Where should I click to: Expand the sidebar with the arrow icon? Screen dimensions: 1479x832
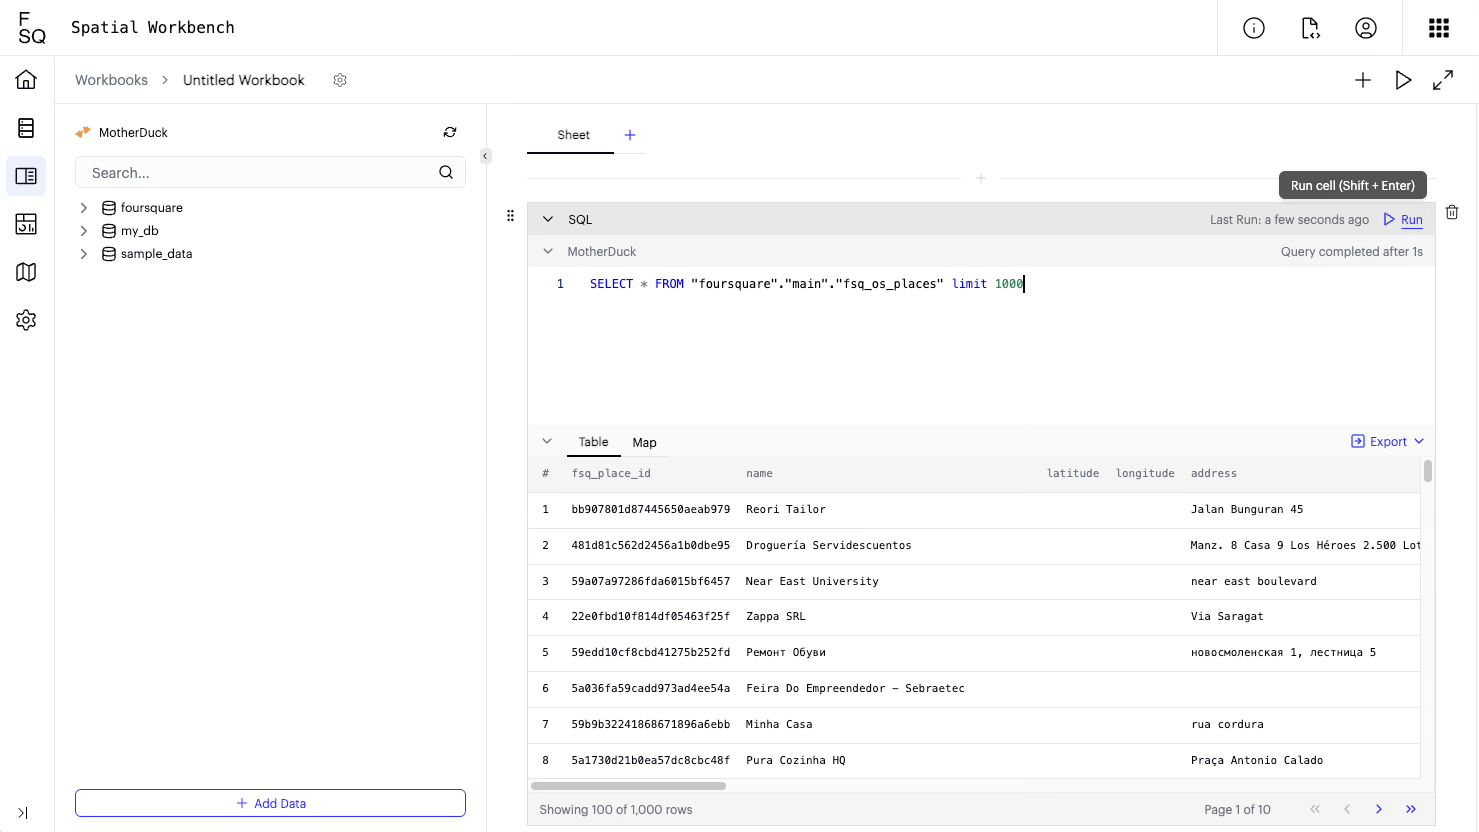[23, 813]
